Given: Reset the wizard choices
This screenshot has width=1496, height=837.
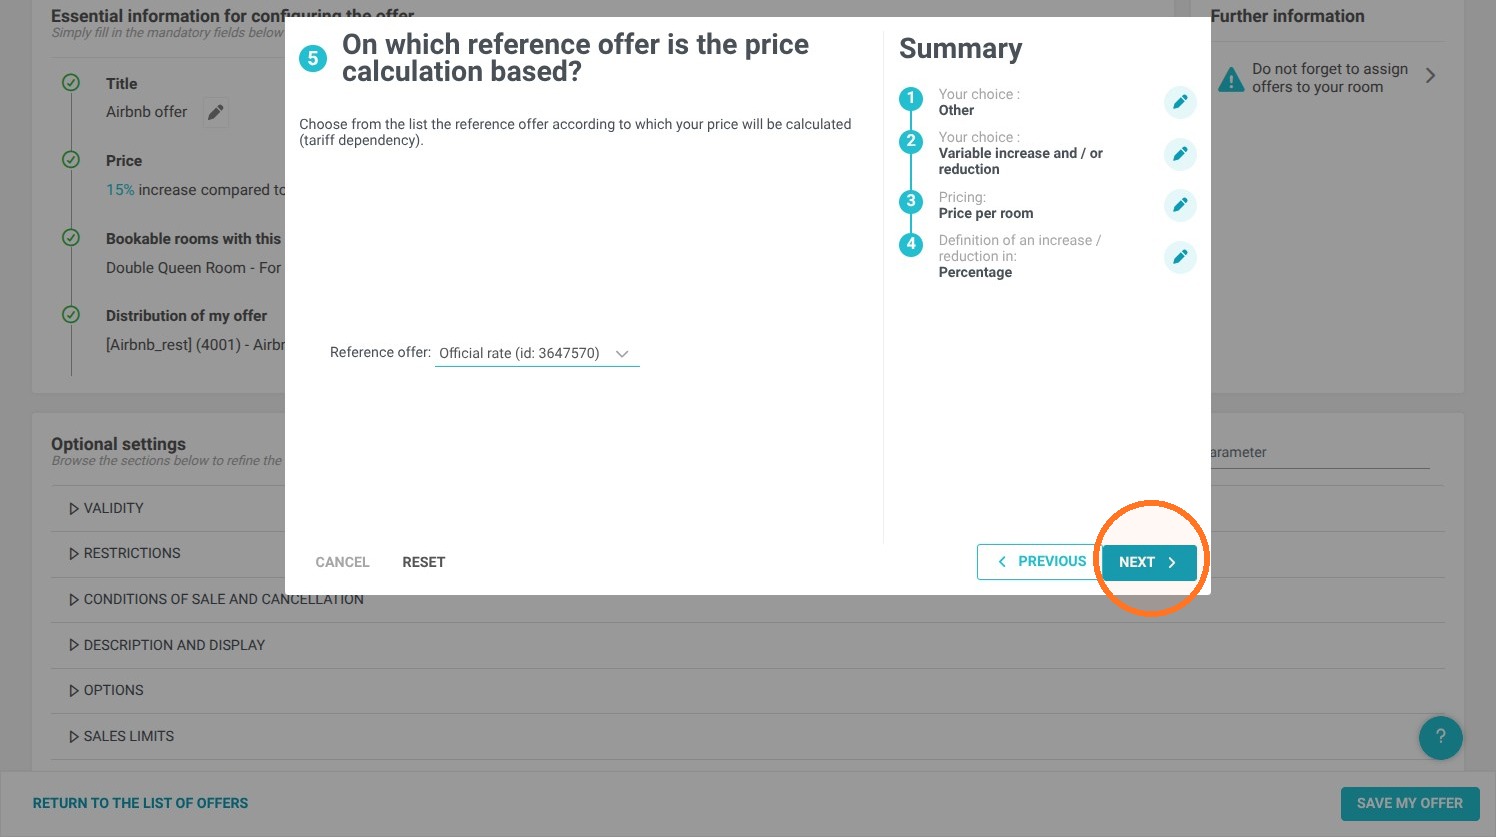Looking at the screenshot, I should 424,562.
